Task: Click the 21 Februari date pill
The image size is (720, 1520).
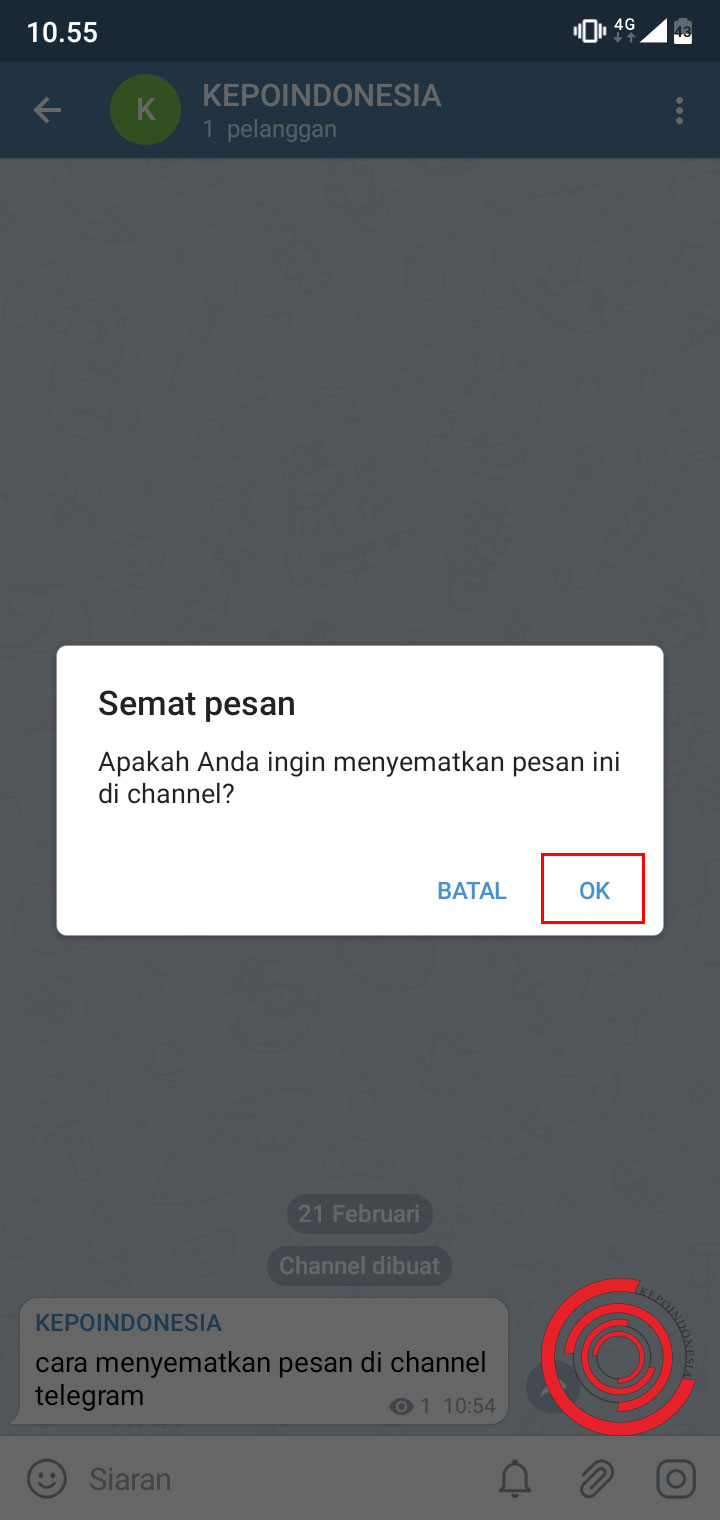Action: (x=359, y=1213)
